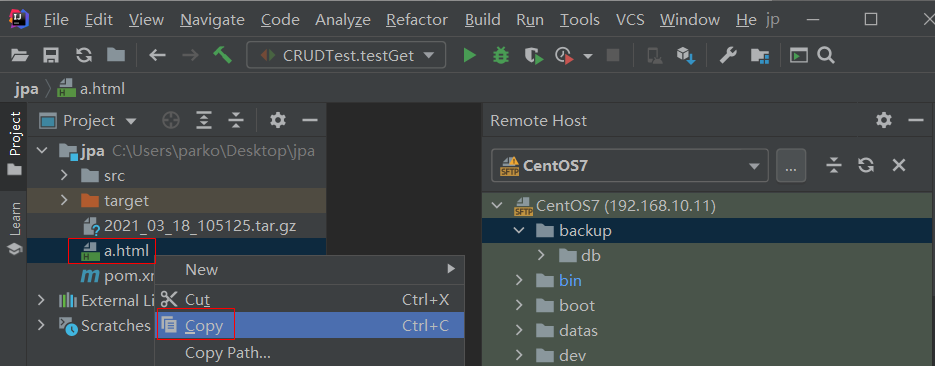Disconnect Remote Host with X icon
This screenshot has width=935, height=366.
899,165
